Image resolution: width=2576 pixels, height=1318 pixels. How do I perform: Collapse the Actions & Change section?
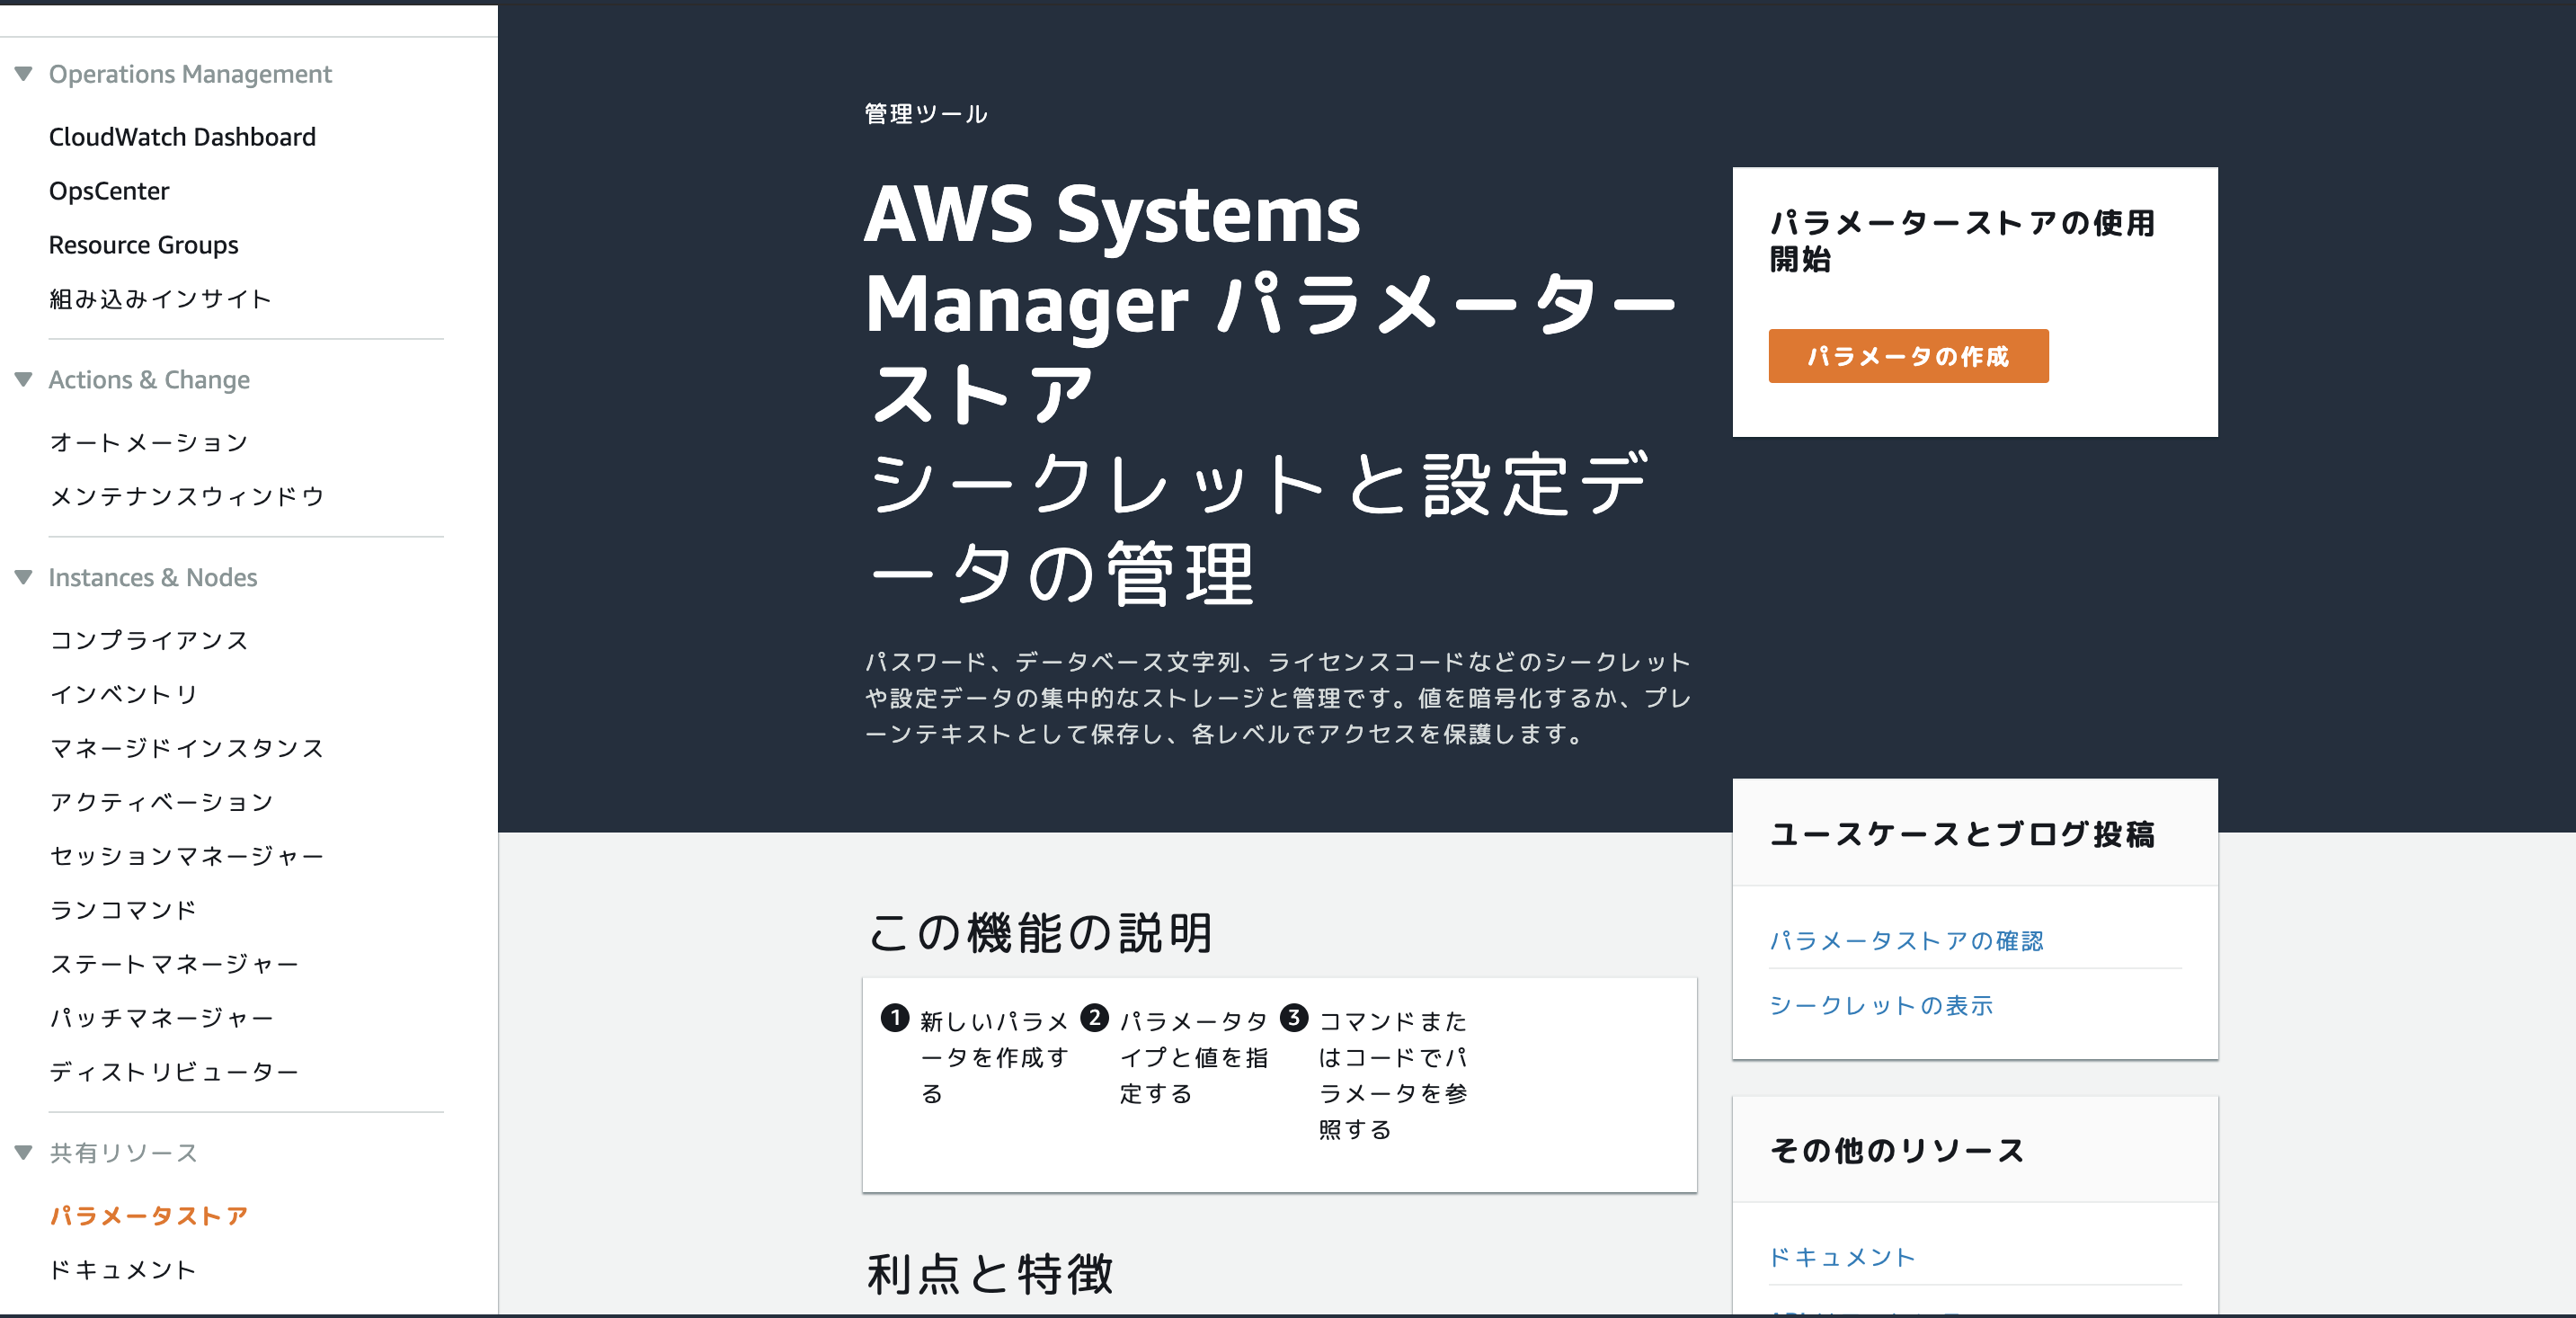point(24,379)
